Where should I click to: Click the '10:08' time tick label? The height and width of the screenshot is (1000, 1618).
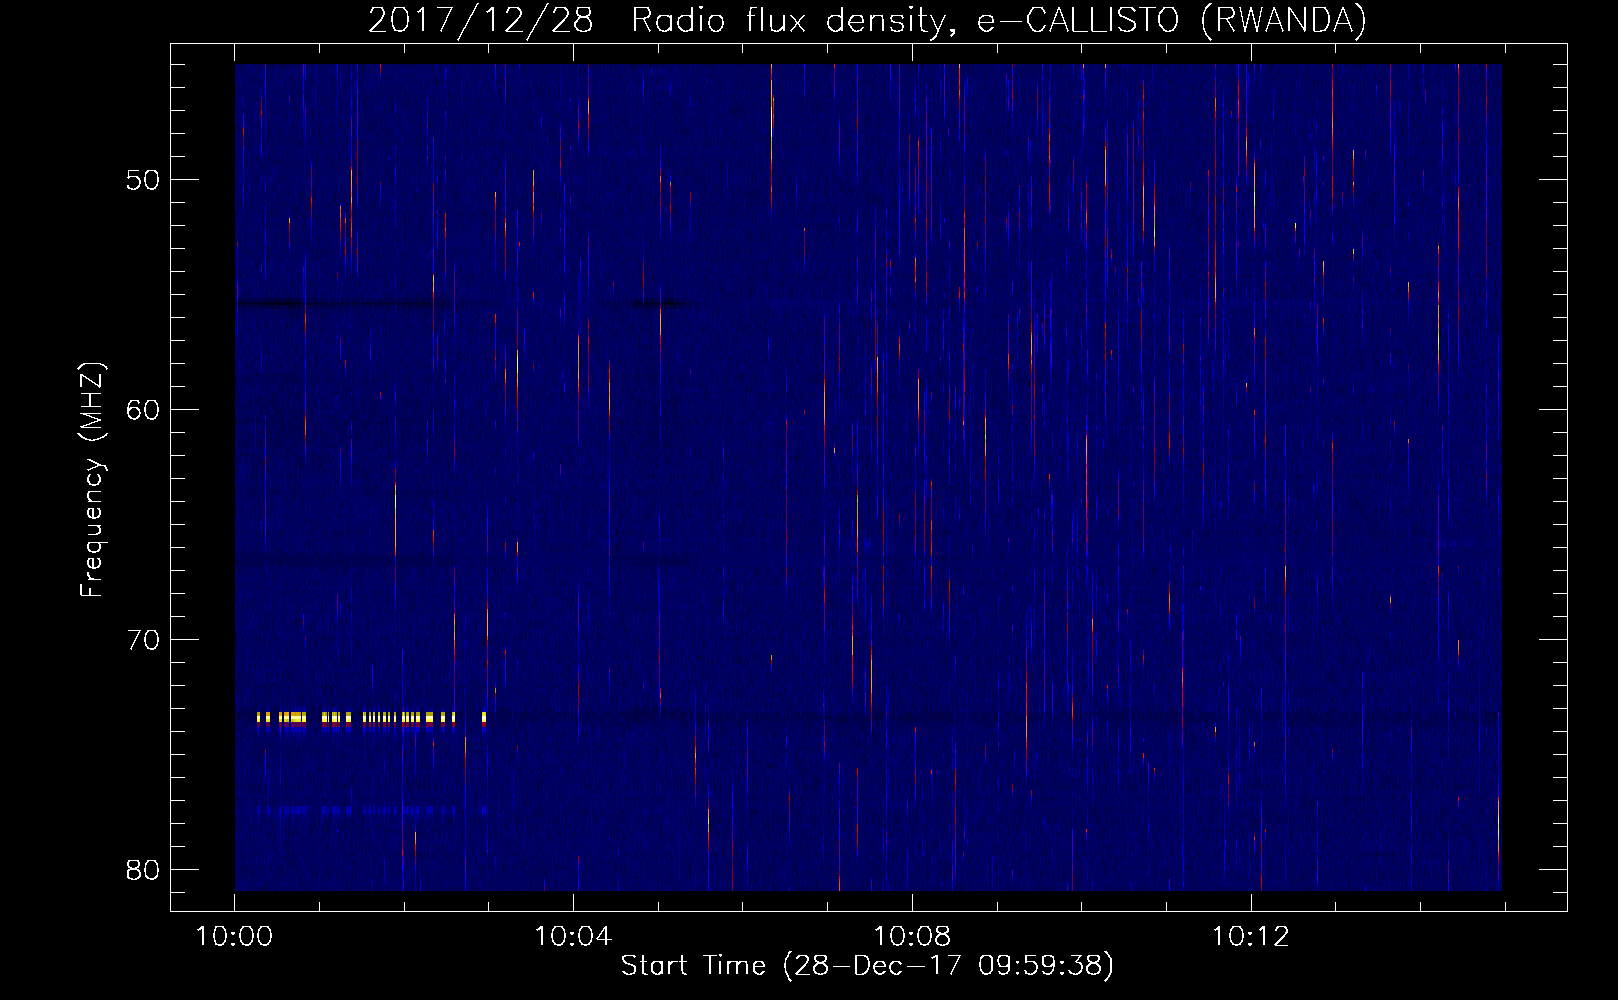(x=911, y=937)
